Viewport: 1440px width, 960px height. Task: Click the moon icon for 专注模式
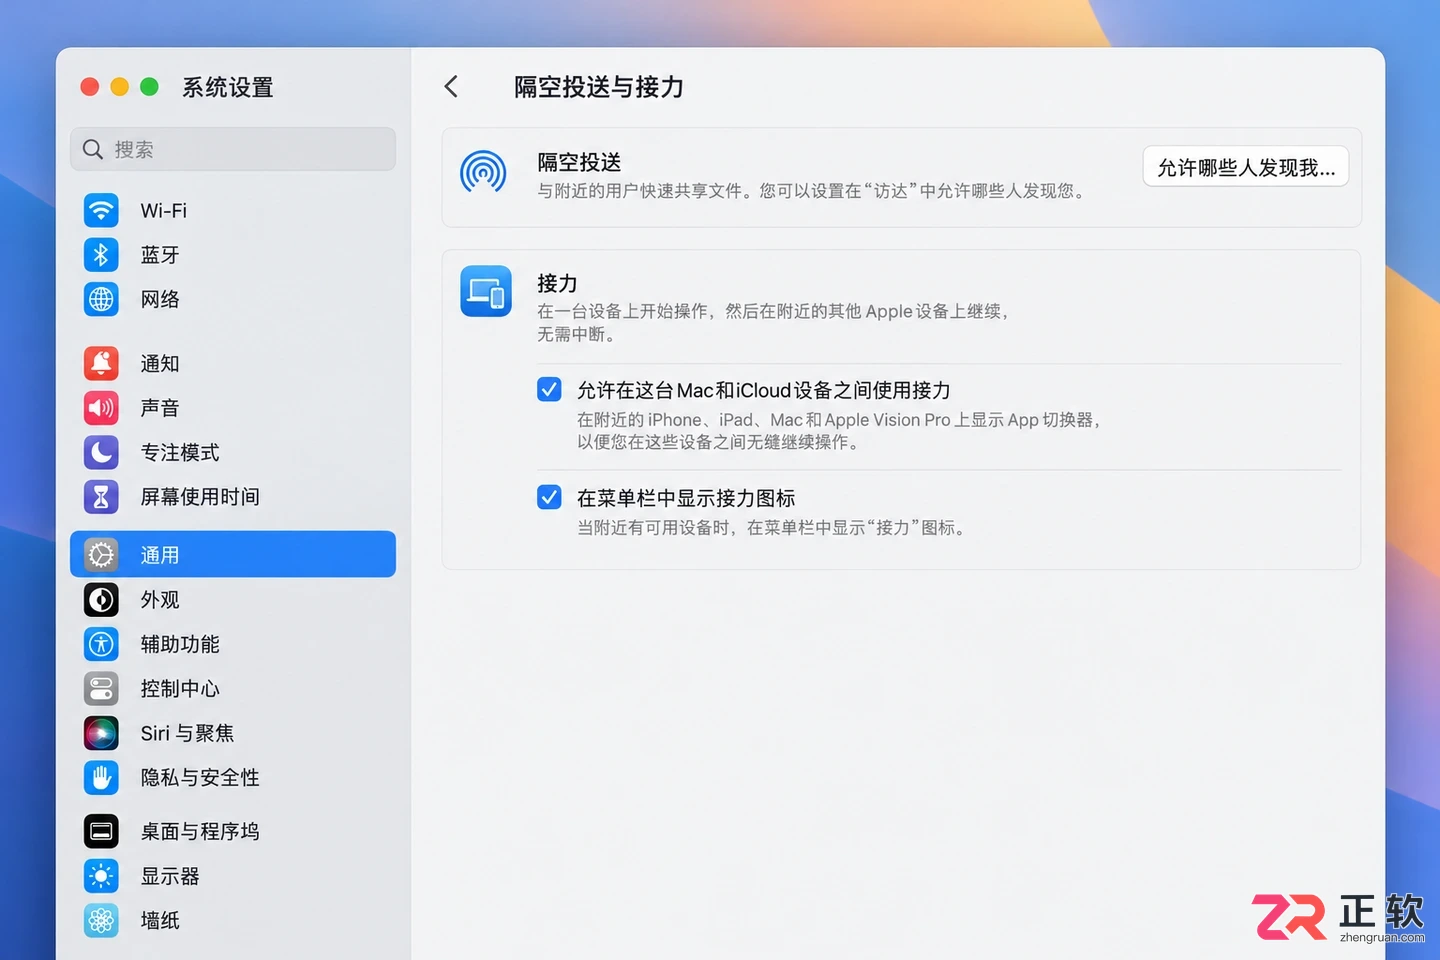pyautogui.click(x=101, y=452)
